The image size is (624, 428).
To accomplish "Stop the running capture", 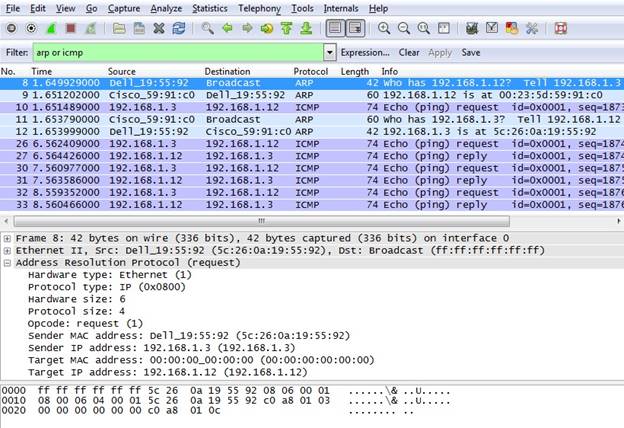I will tap(71, 28).
